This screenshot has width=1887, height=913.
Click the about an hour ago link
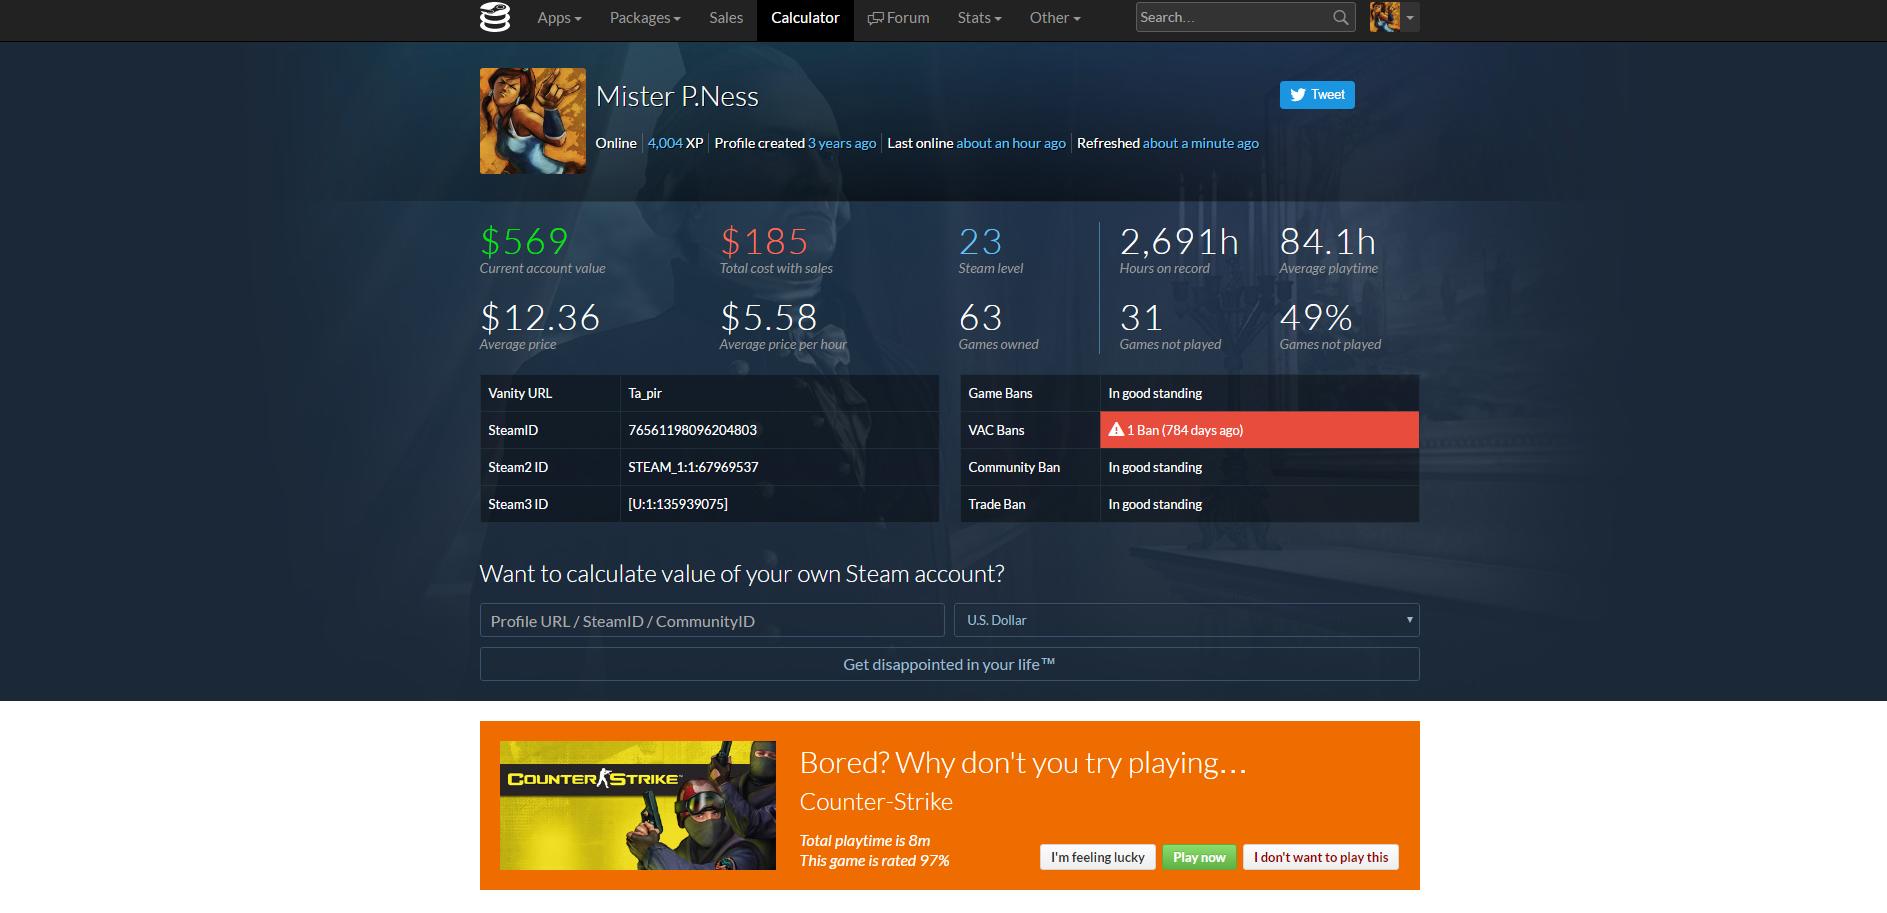tap(1011, 143)
